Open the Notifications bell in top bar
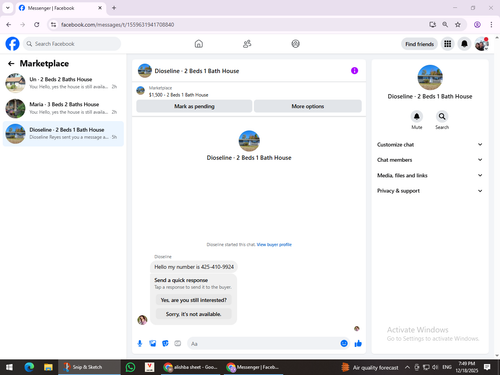 pos(464,44)
